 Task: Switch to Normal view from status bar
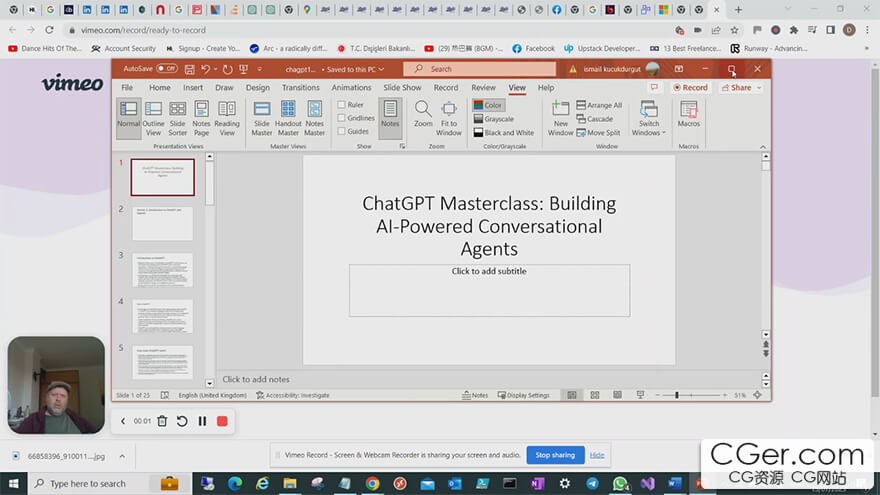click(572, 395)
